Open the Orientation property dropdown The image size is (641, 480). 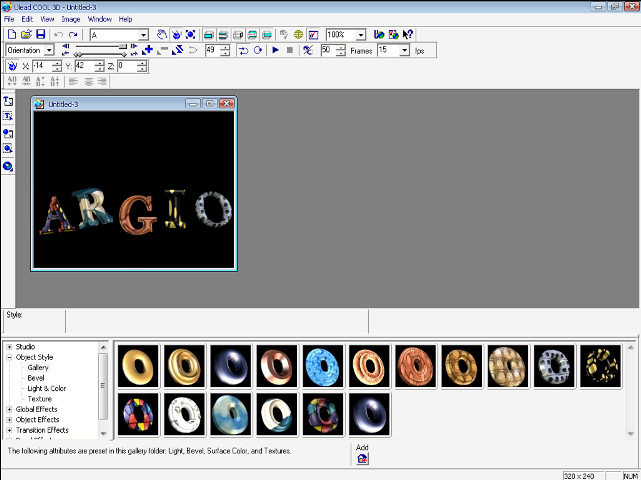(x=49, y=50)
